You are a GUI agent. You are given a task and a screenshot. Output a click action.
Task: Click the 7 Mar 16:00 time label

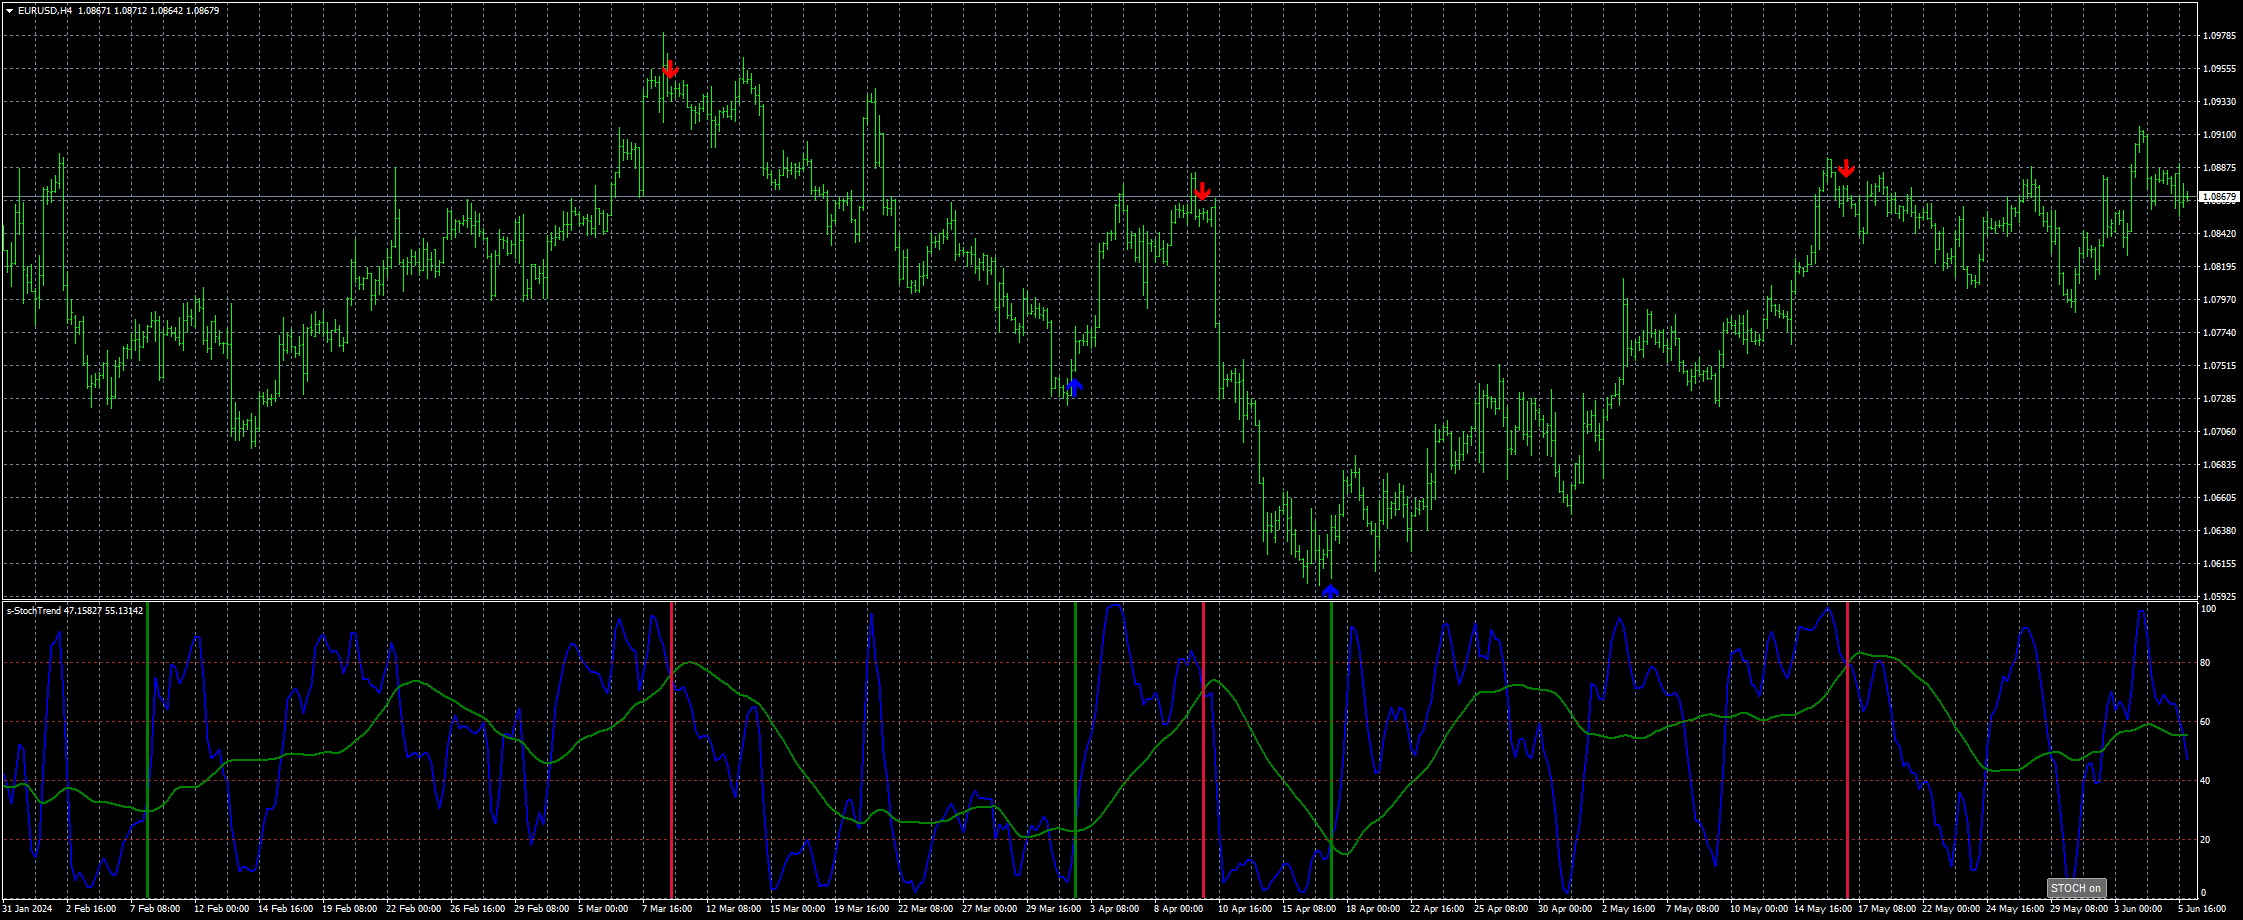click(667, 910)
